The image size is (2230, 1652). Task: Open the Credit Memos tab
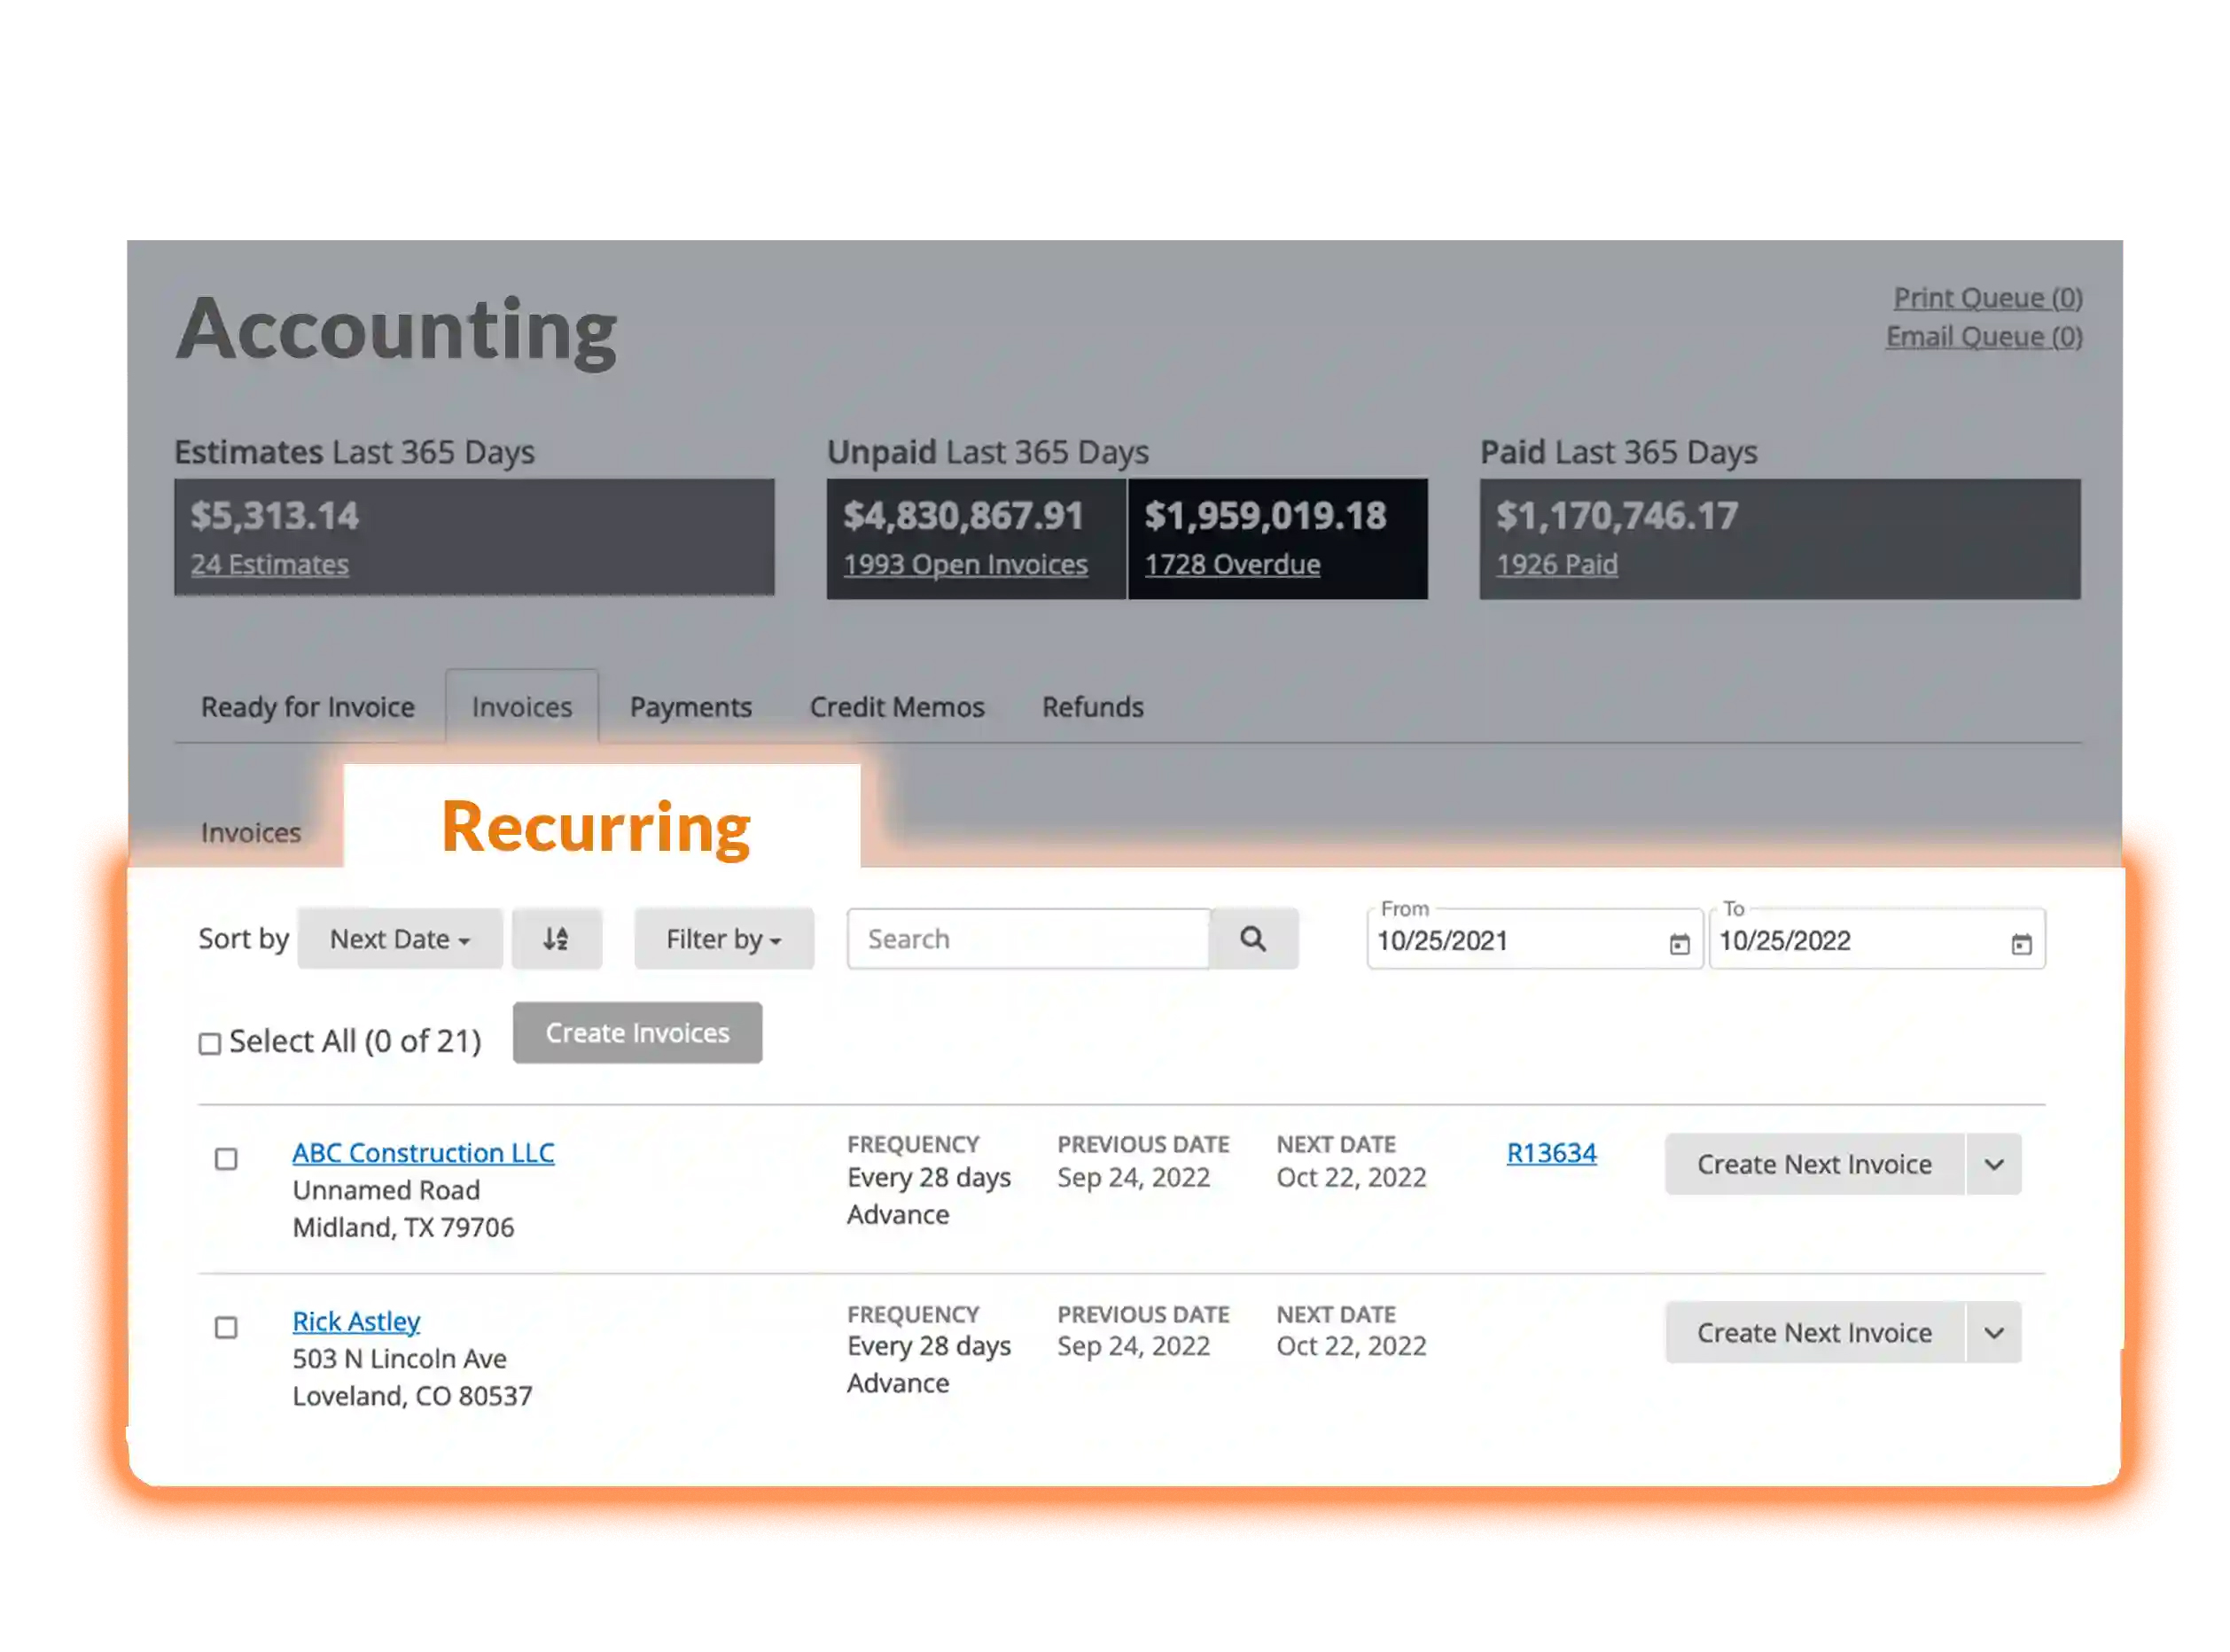(896, 707)
